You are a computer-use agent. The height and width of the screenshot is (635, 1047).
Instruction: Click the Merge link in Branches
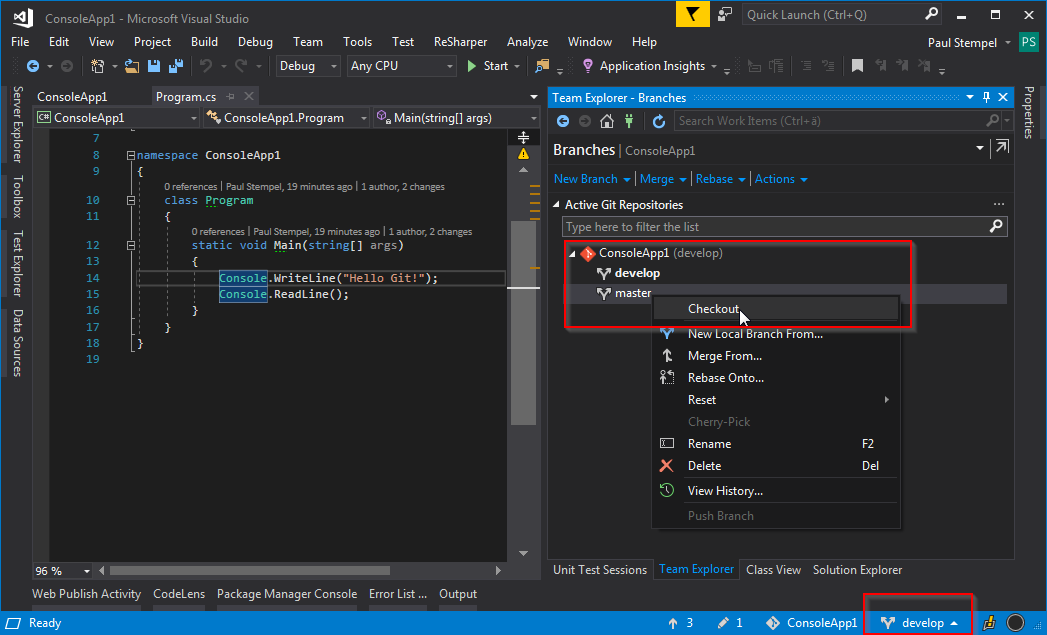[x=657, y=179]
